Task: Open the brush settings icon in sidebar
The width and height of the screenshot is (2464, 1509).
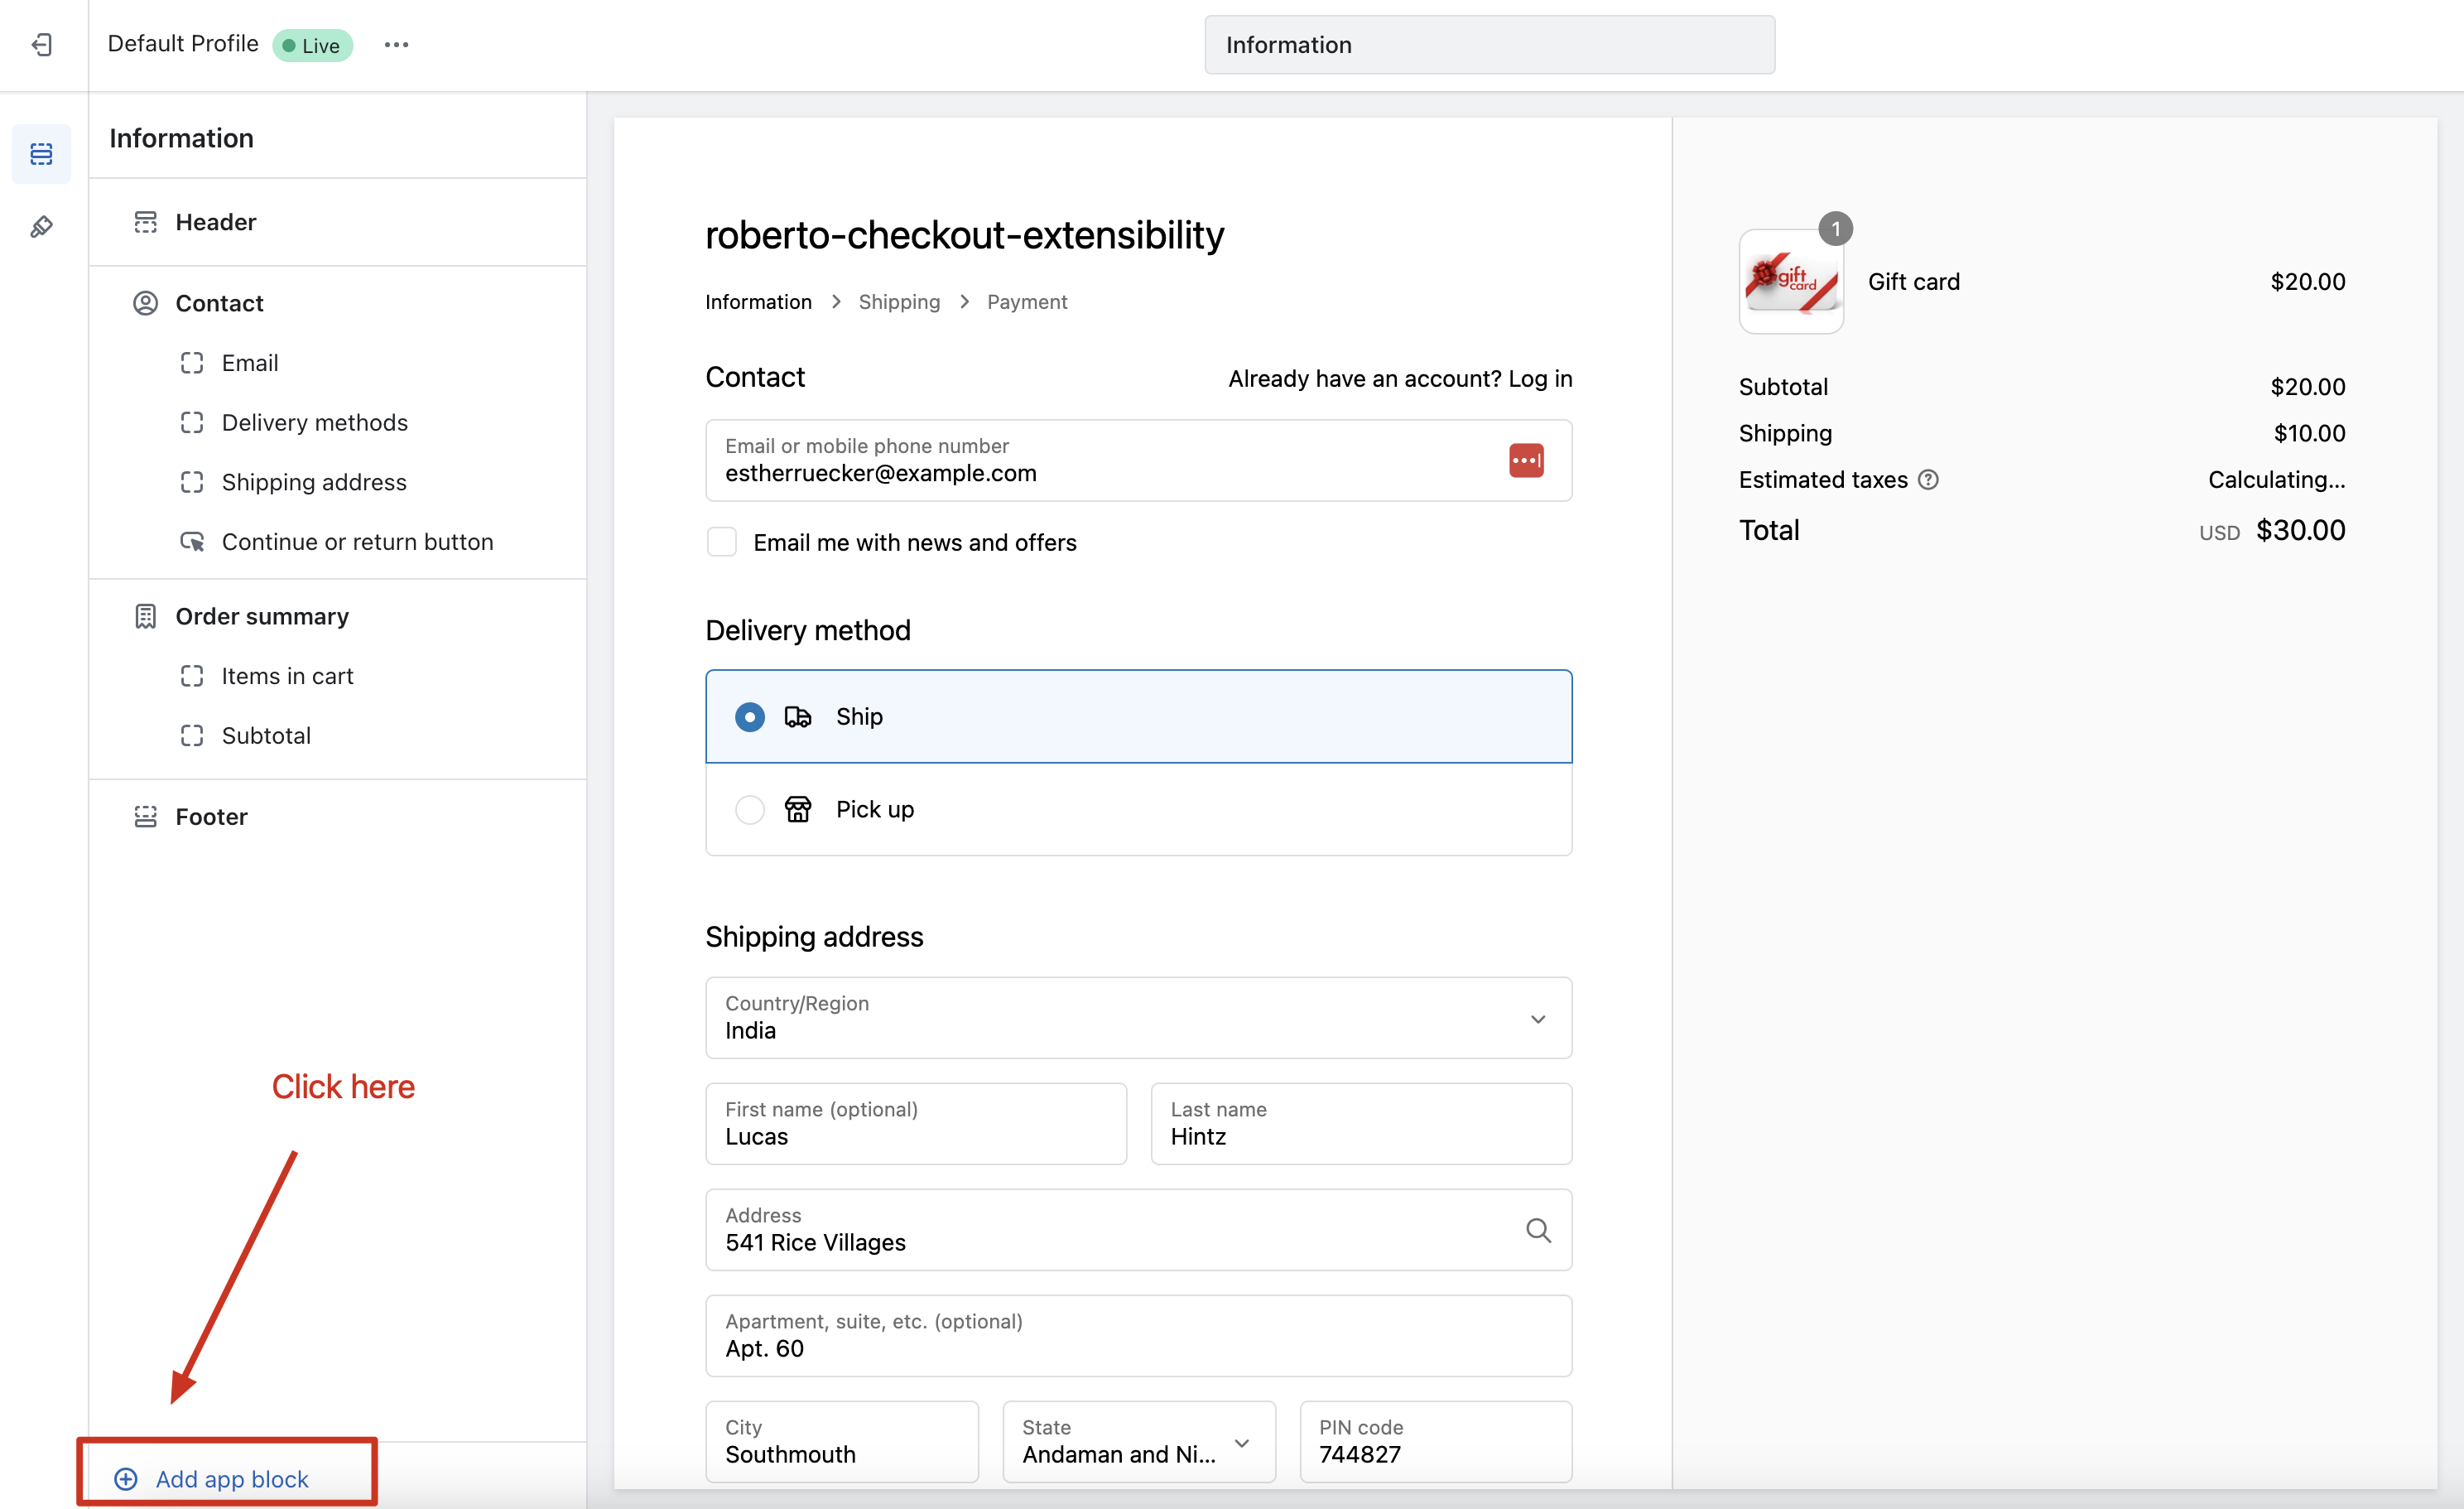Action: tap(41, 227)
